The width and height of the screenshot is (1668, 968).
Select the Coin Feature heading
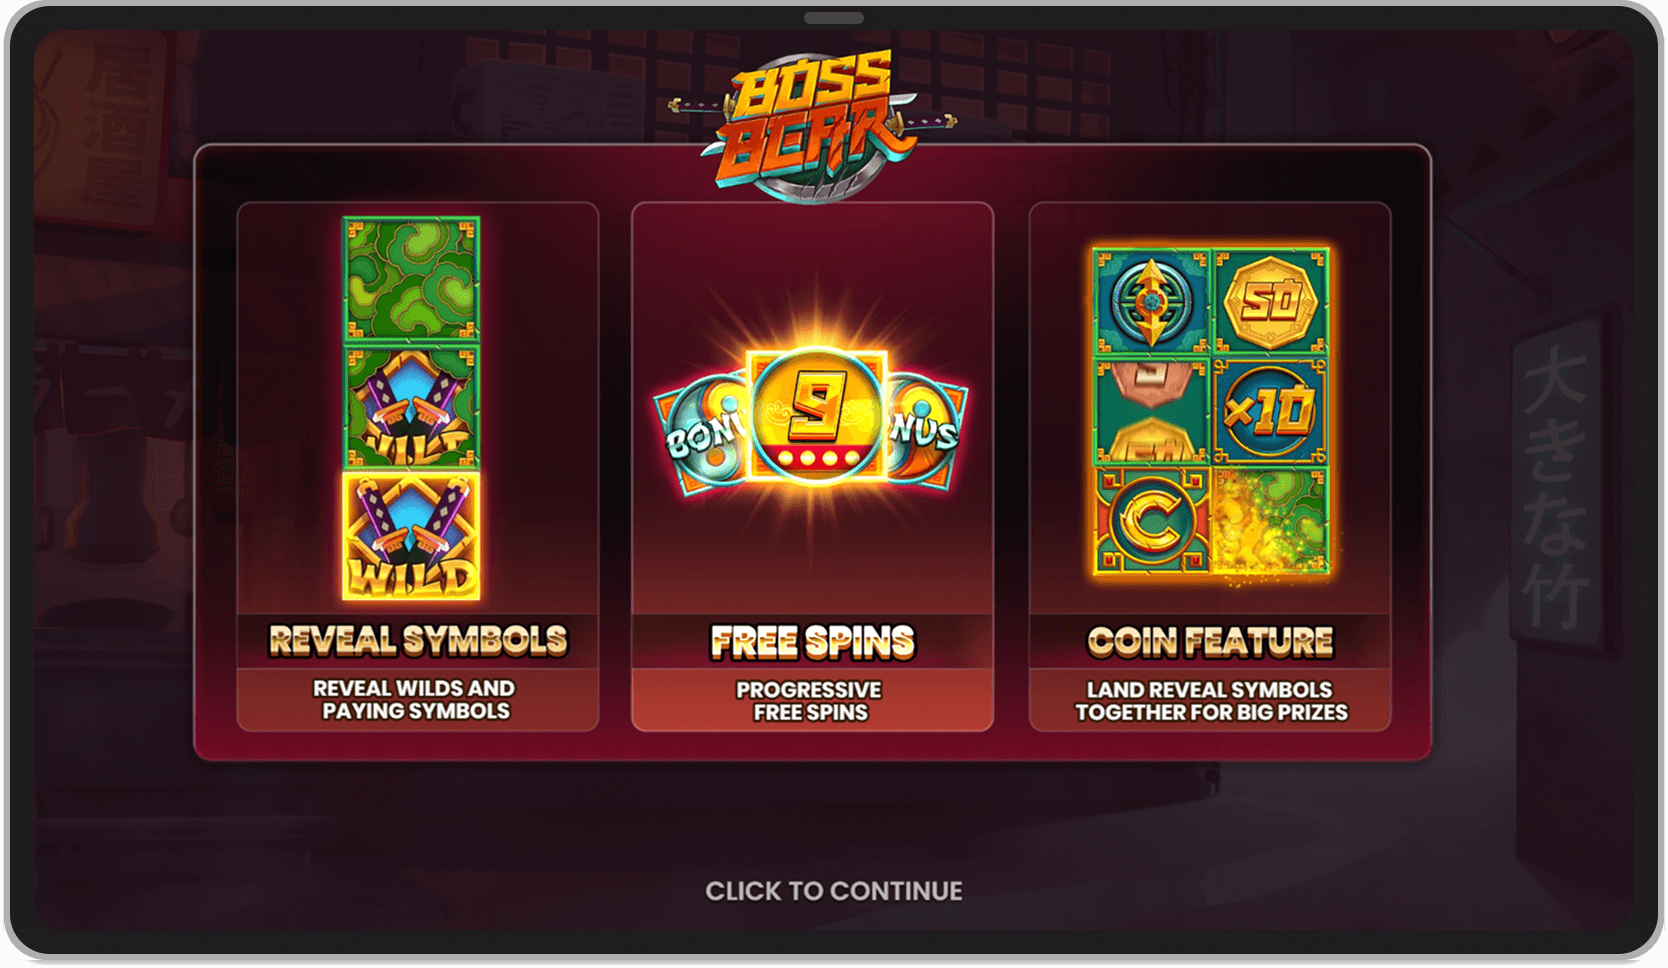(x=1210, y=642)
